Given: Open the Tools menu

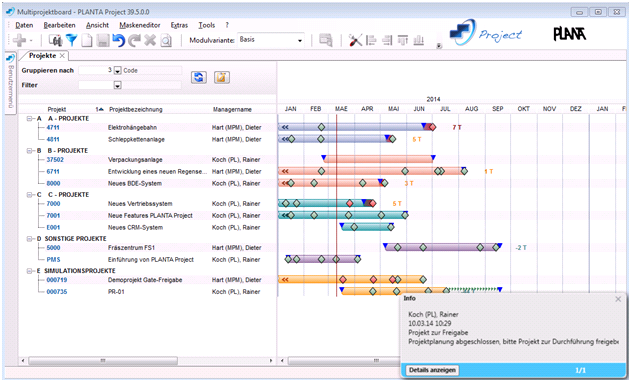Looking at the screenshot, I should (x=207, y=25).
